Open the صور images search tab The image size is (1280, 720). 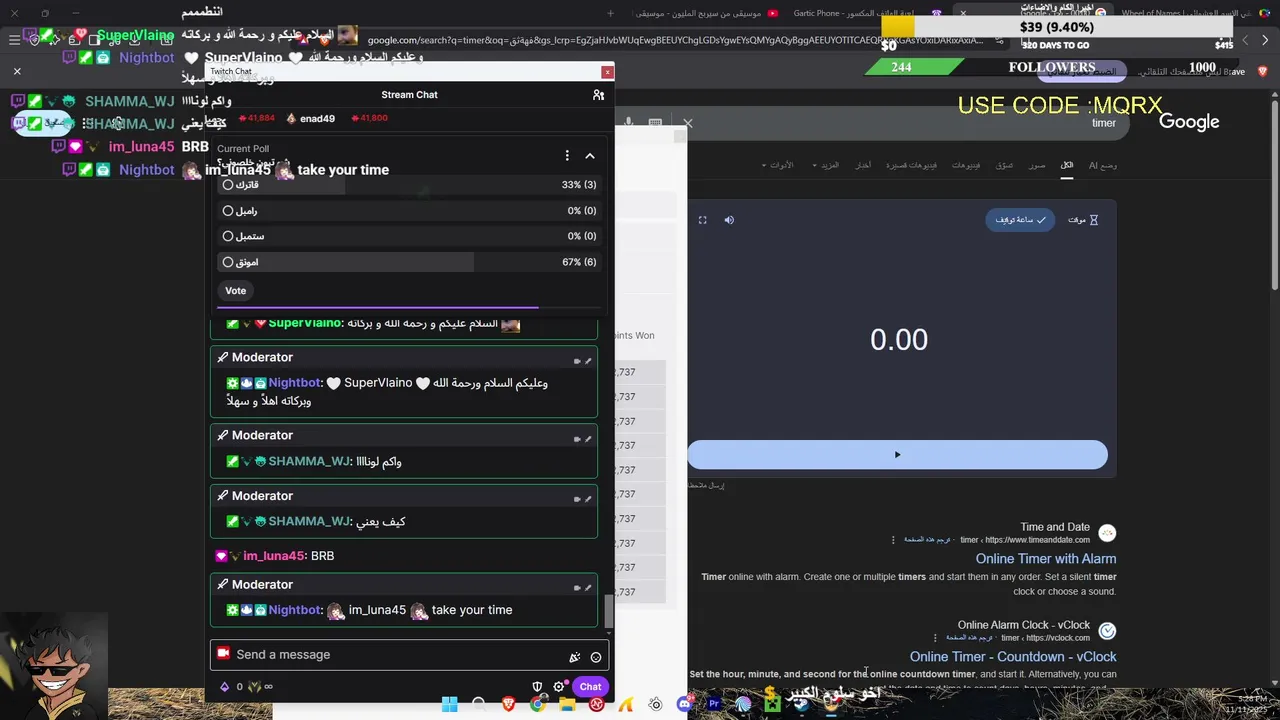(1037, 165)
